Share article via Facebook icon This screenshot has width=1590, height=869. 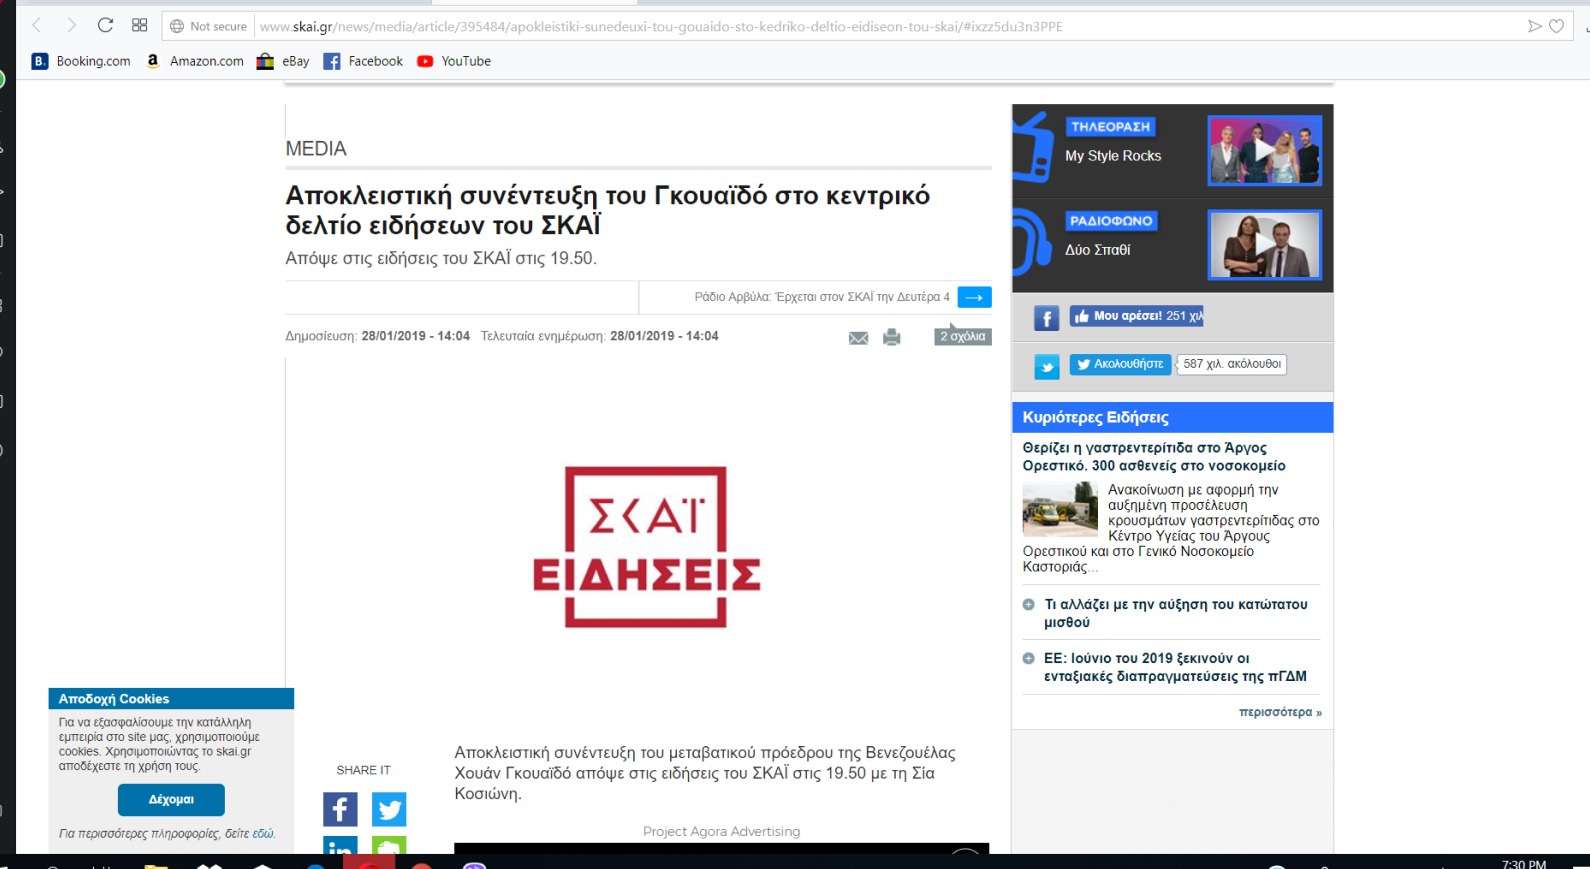click(340, 809)
